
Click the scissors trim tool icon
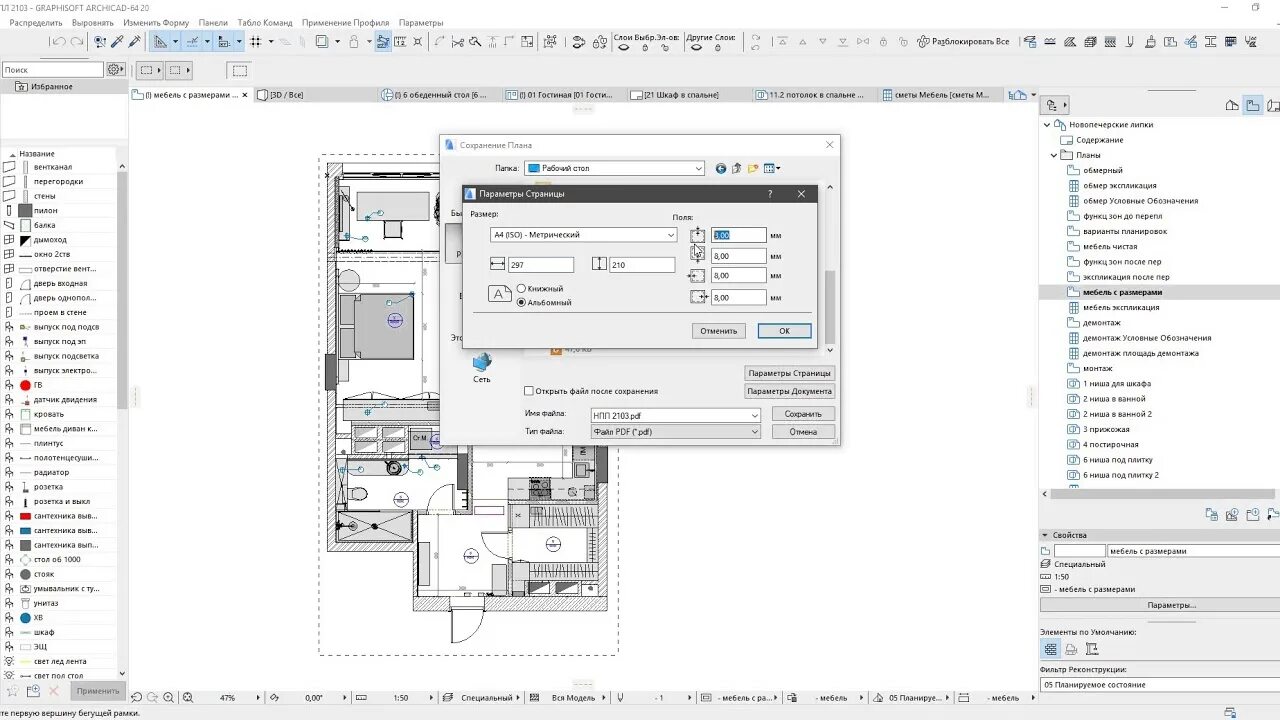(457, 42)
